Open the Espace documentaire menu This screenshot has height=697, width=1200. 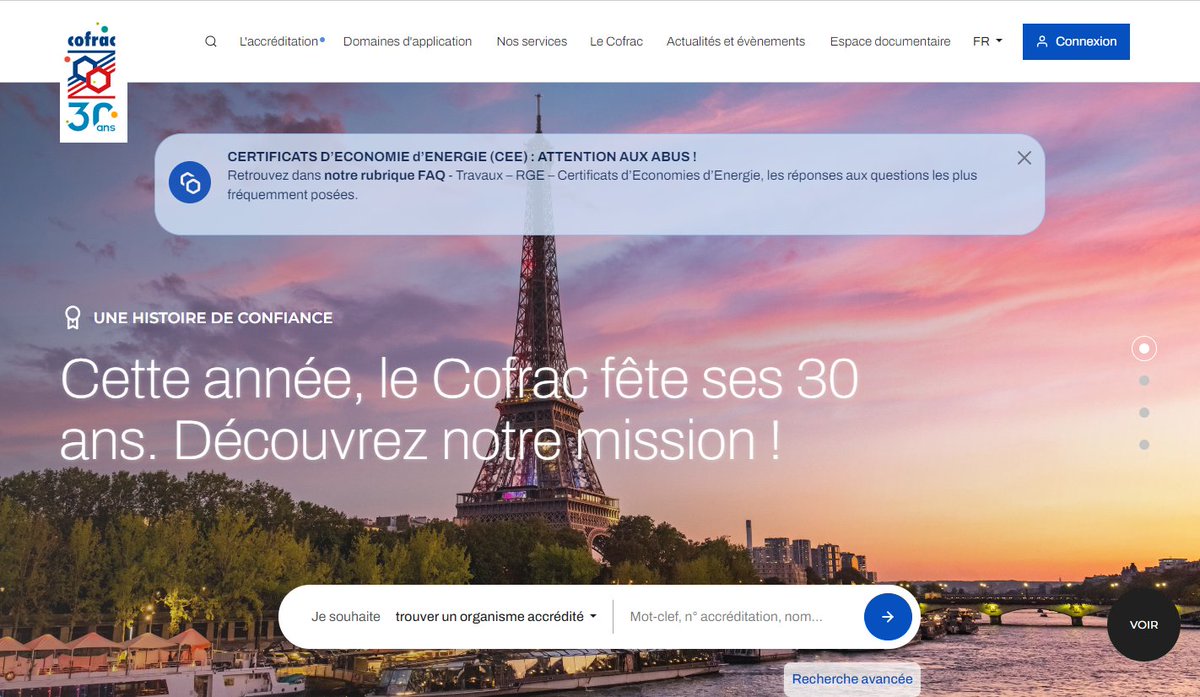tap(890, 42)
